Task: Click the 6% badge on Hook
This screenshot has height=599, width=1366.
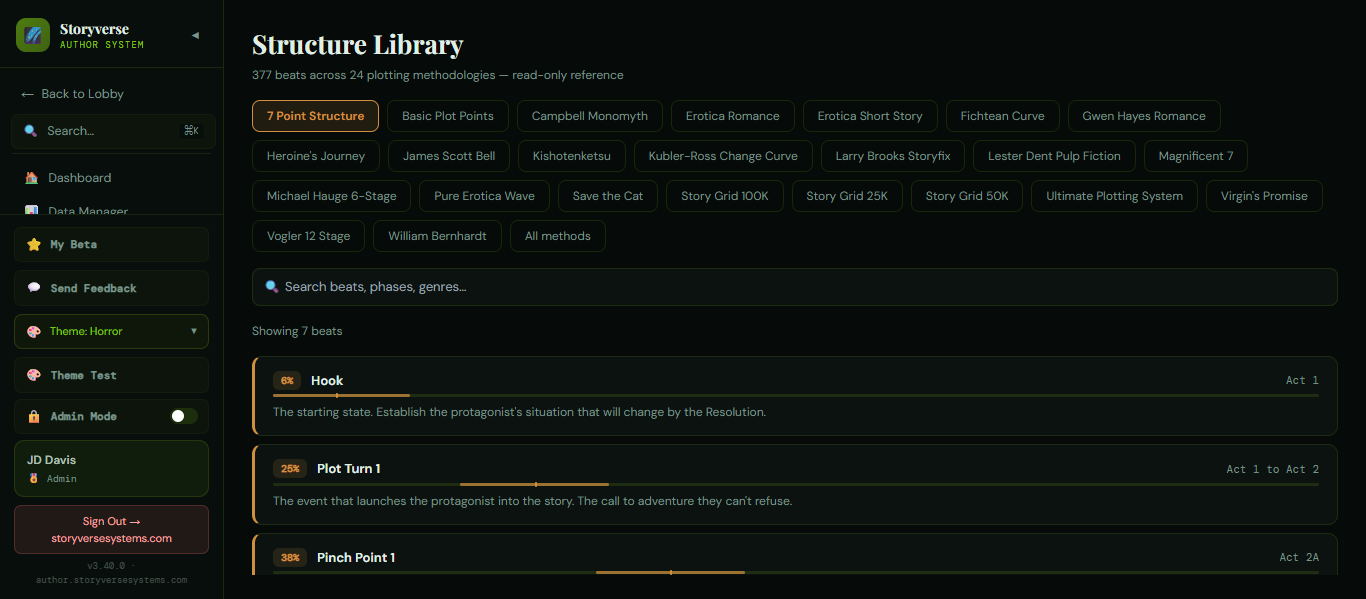Action: coord(287,381)
